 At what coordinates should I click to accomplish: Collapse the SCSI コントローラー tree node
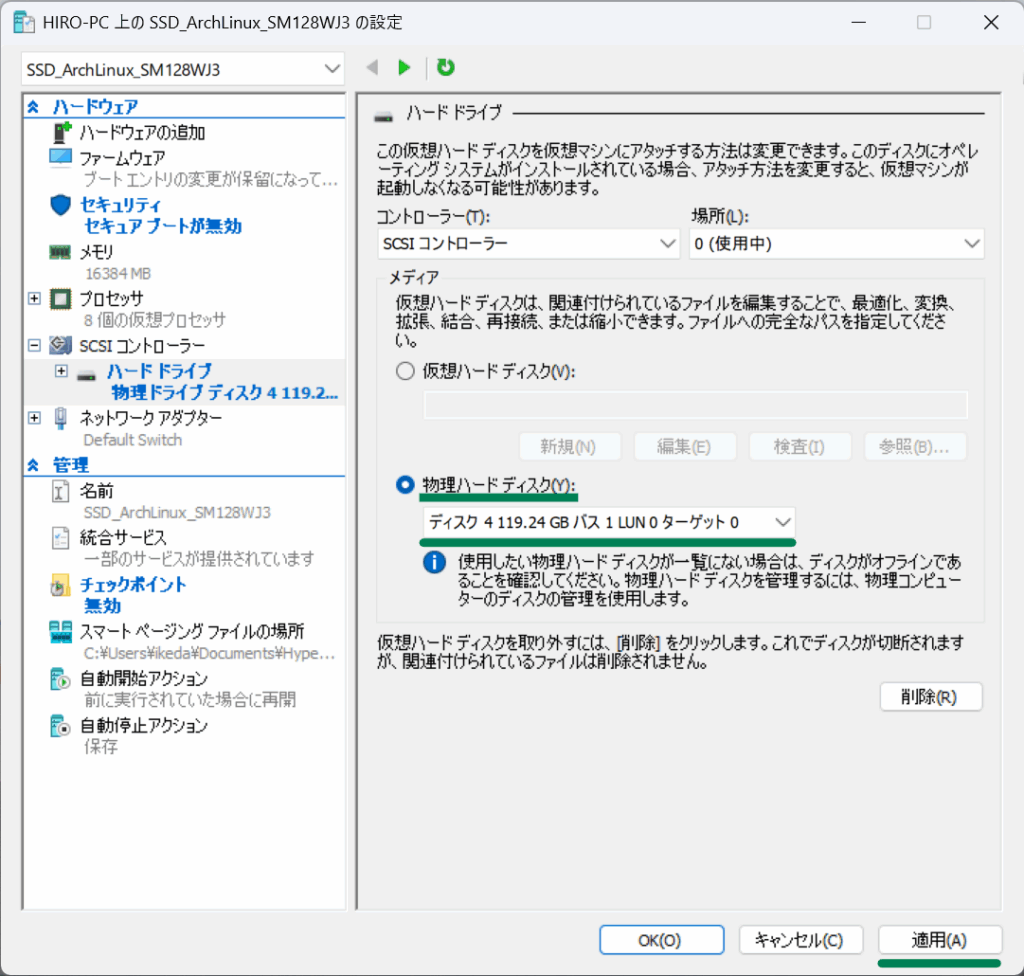35,345
